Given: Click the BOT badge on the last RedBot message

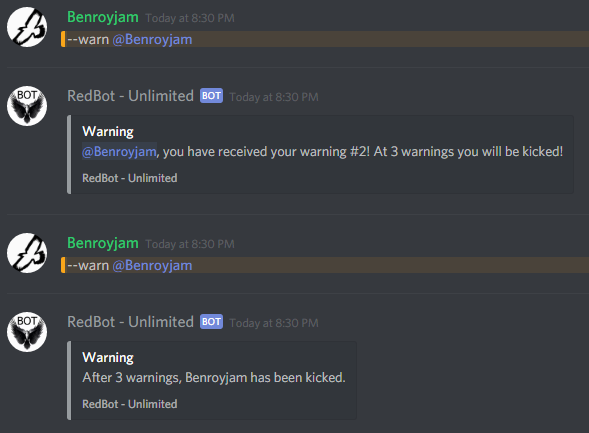Looking at the screenshot, I should [x=211, y=321].
